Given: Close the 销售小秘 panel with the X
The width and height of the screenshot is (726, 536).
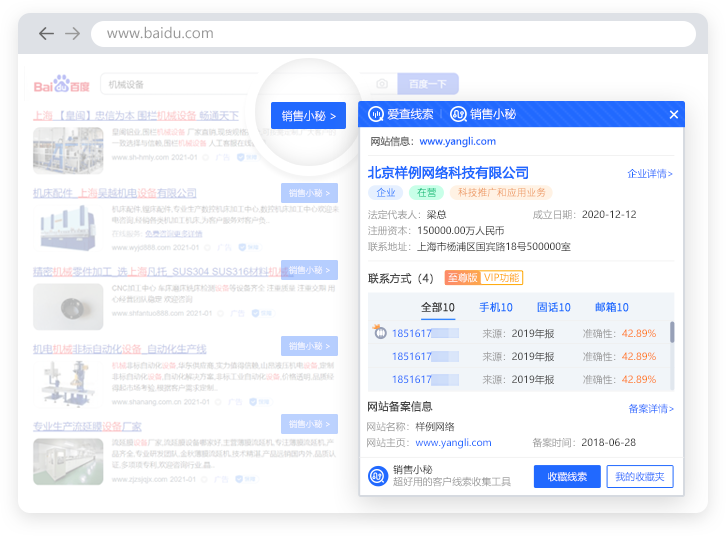Looking at the screenshot, I should coord(674,114).
